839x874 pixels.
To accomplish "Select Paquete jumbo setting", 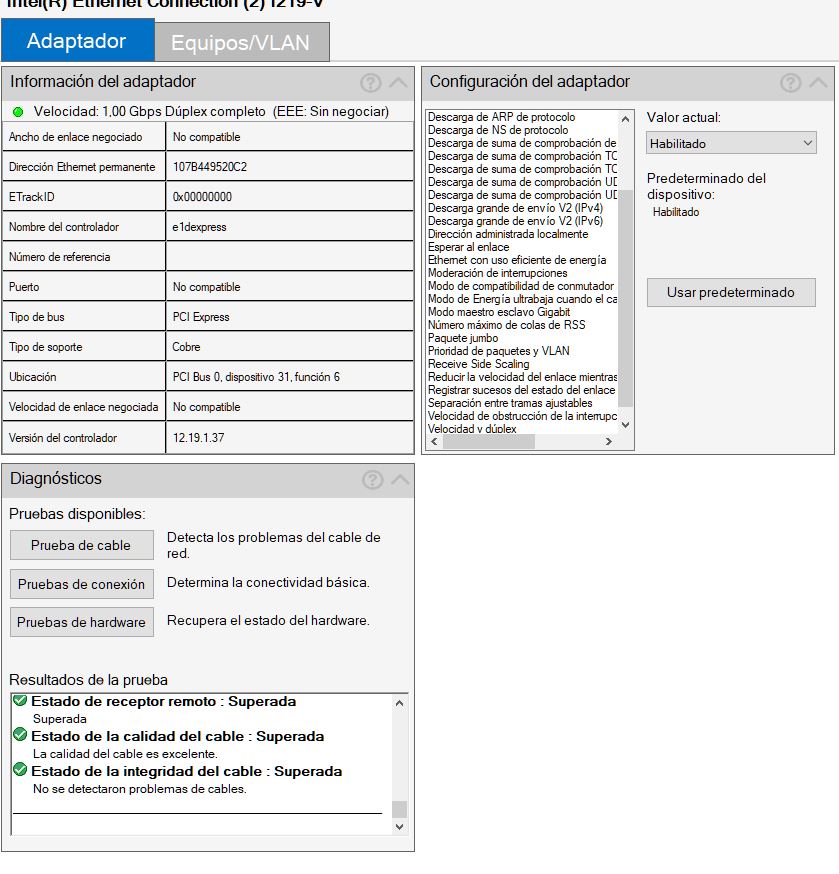I will [463, 338].
